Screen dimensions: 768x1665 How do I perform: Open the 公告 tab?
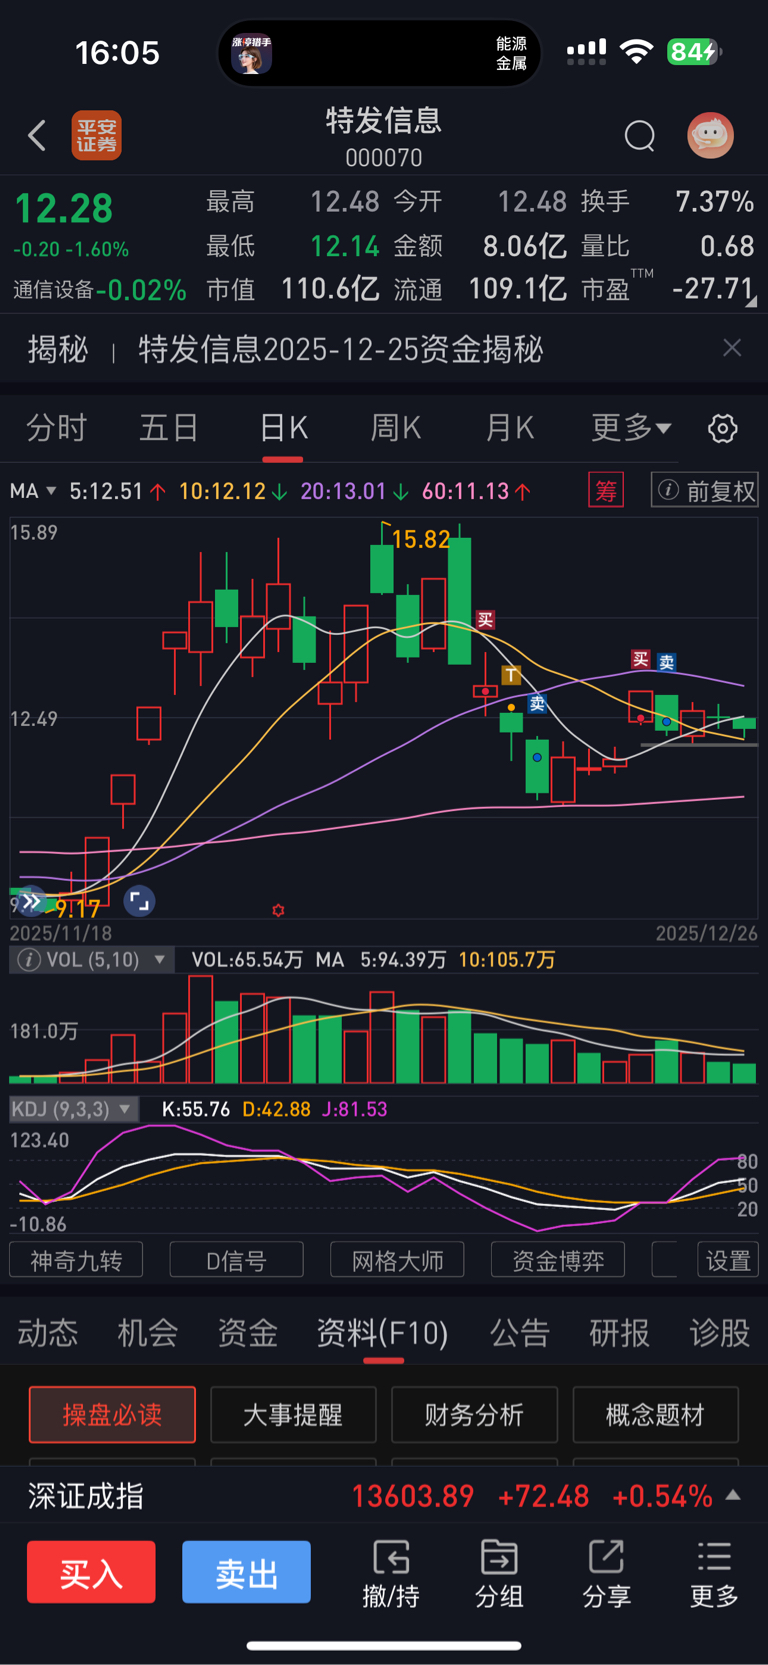tap(520, 1333)
